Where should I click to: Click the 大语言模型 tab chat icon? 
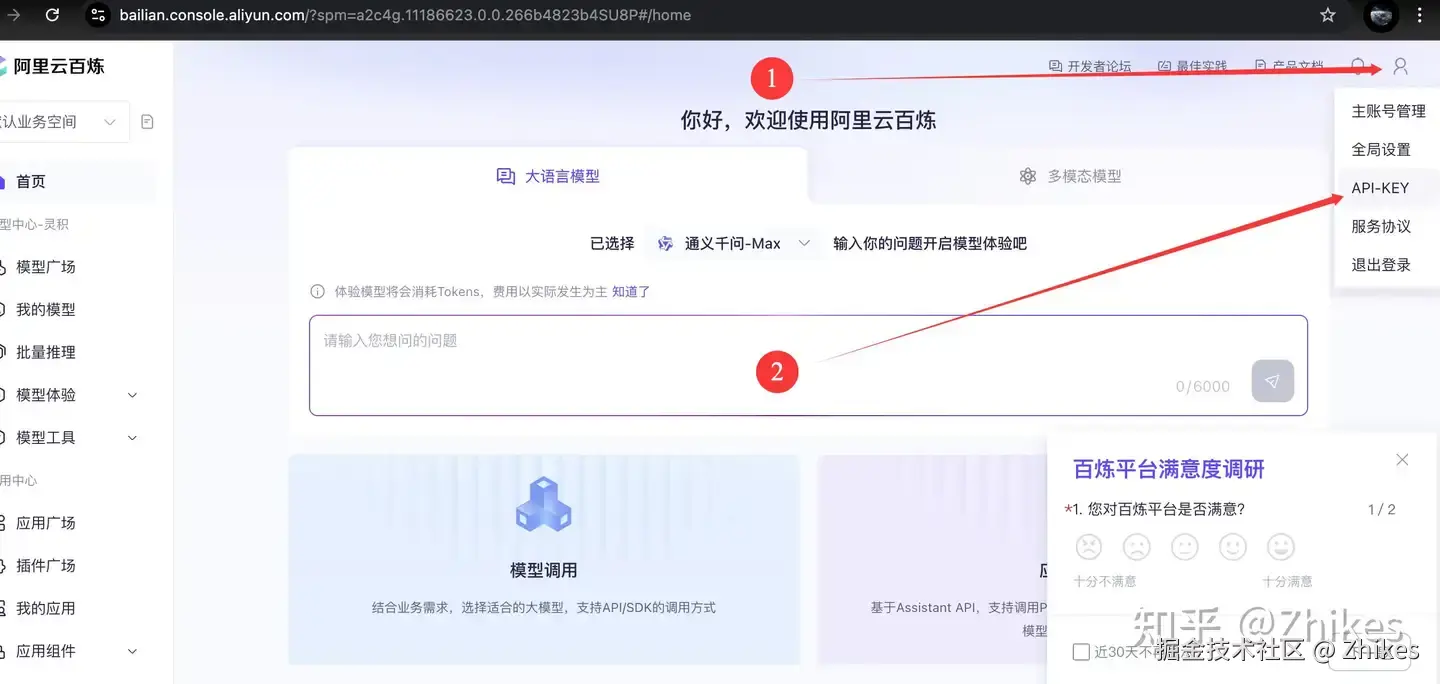coord(506,176)
